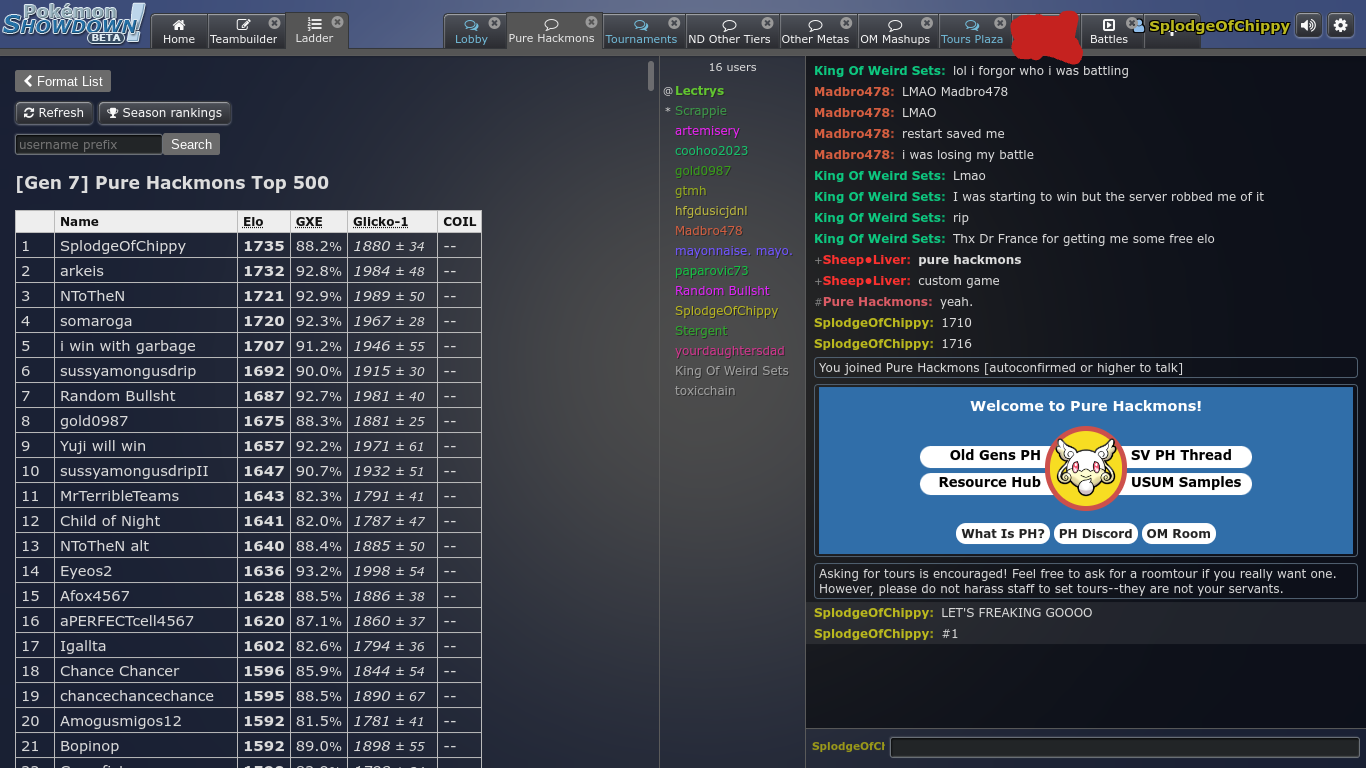This screenshot has height=768, width=1366.
Task: Refresh the ladder rankings
Action: (x=54, y=113)
